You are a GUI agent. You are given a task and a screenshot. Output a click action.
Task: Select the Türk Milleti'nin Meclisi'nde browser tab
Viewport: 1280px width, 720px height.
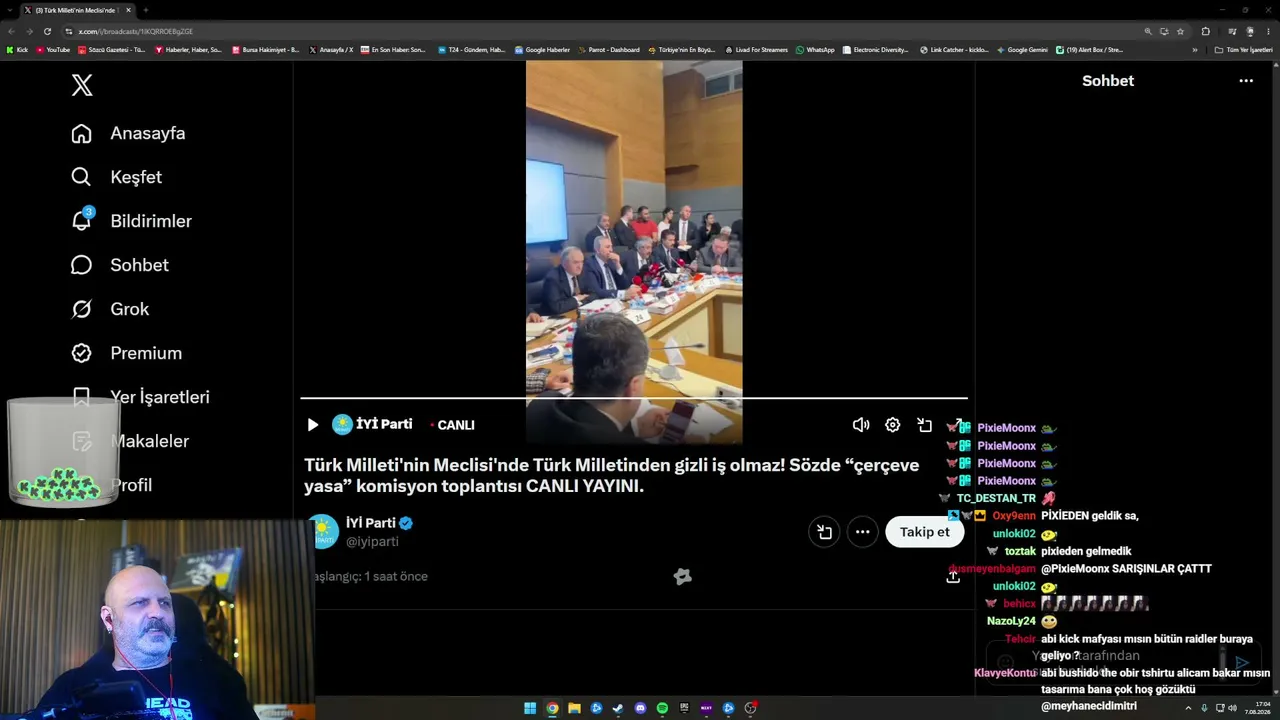[76, 10]
